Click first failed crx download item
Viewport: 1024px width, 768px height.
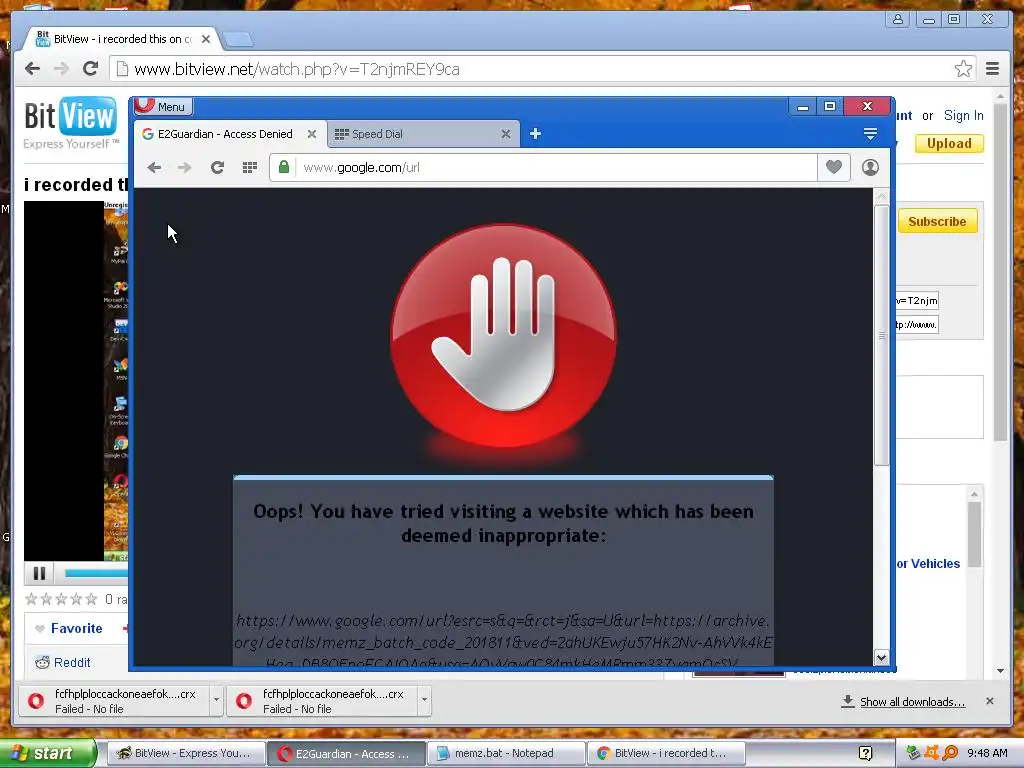click(114, 701)
